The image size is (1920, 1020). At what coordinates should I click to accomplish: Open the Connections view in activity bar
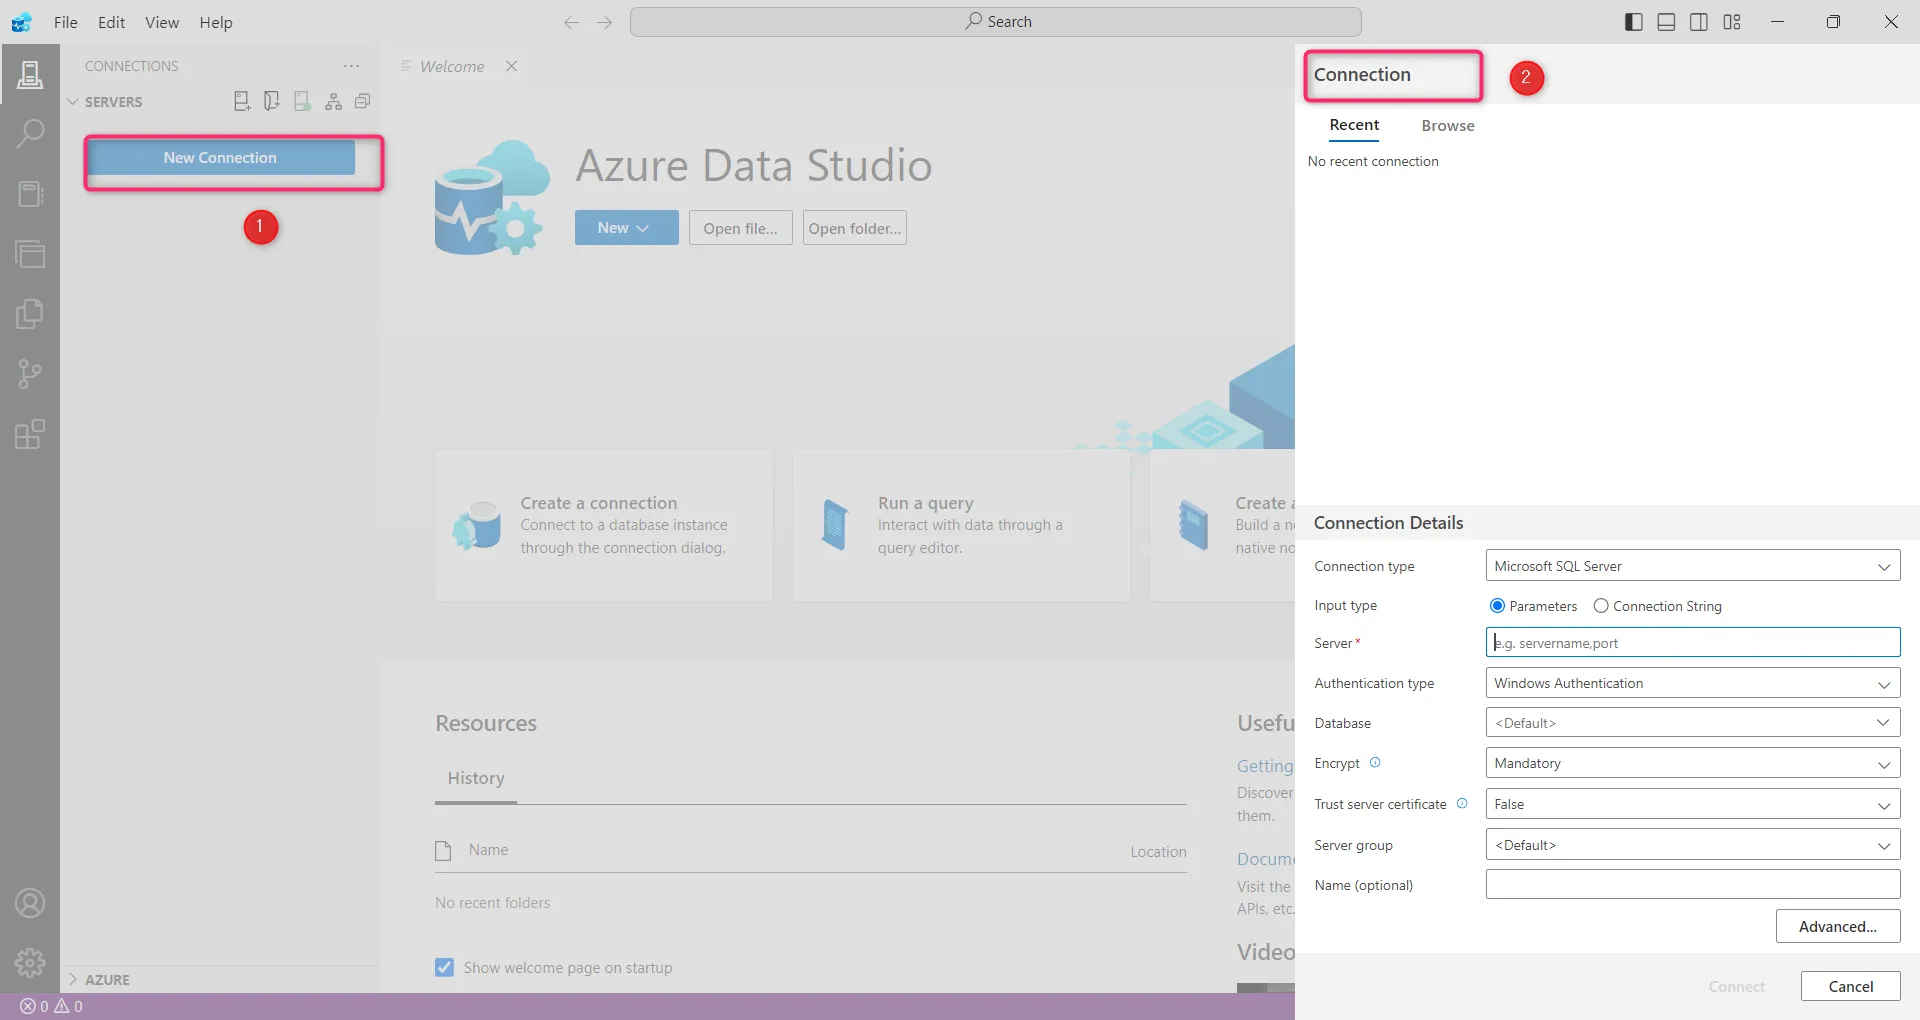(30, 74)
